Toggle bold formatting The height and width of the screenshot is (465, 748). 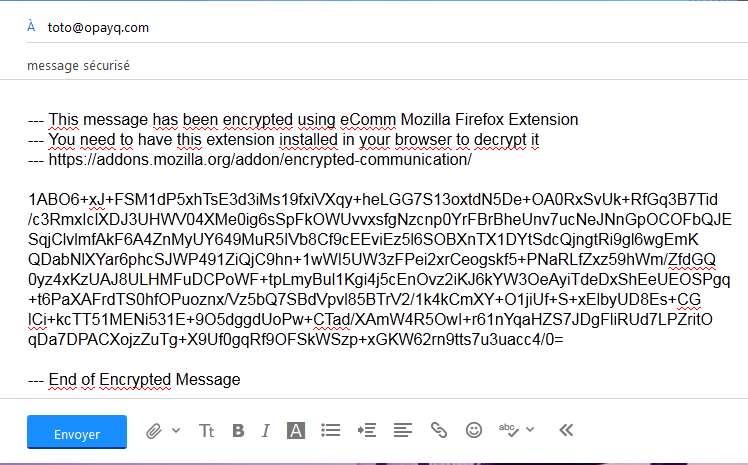238,431
